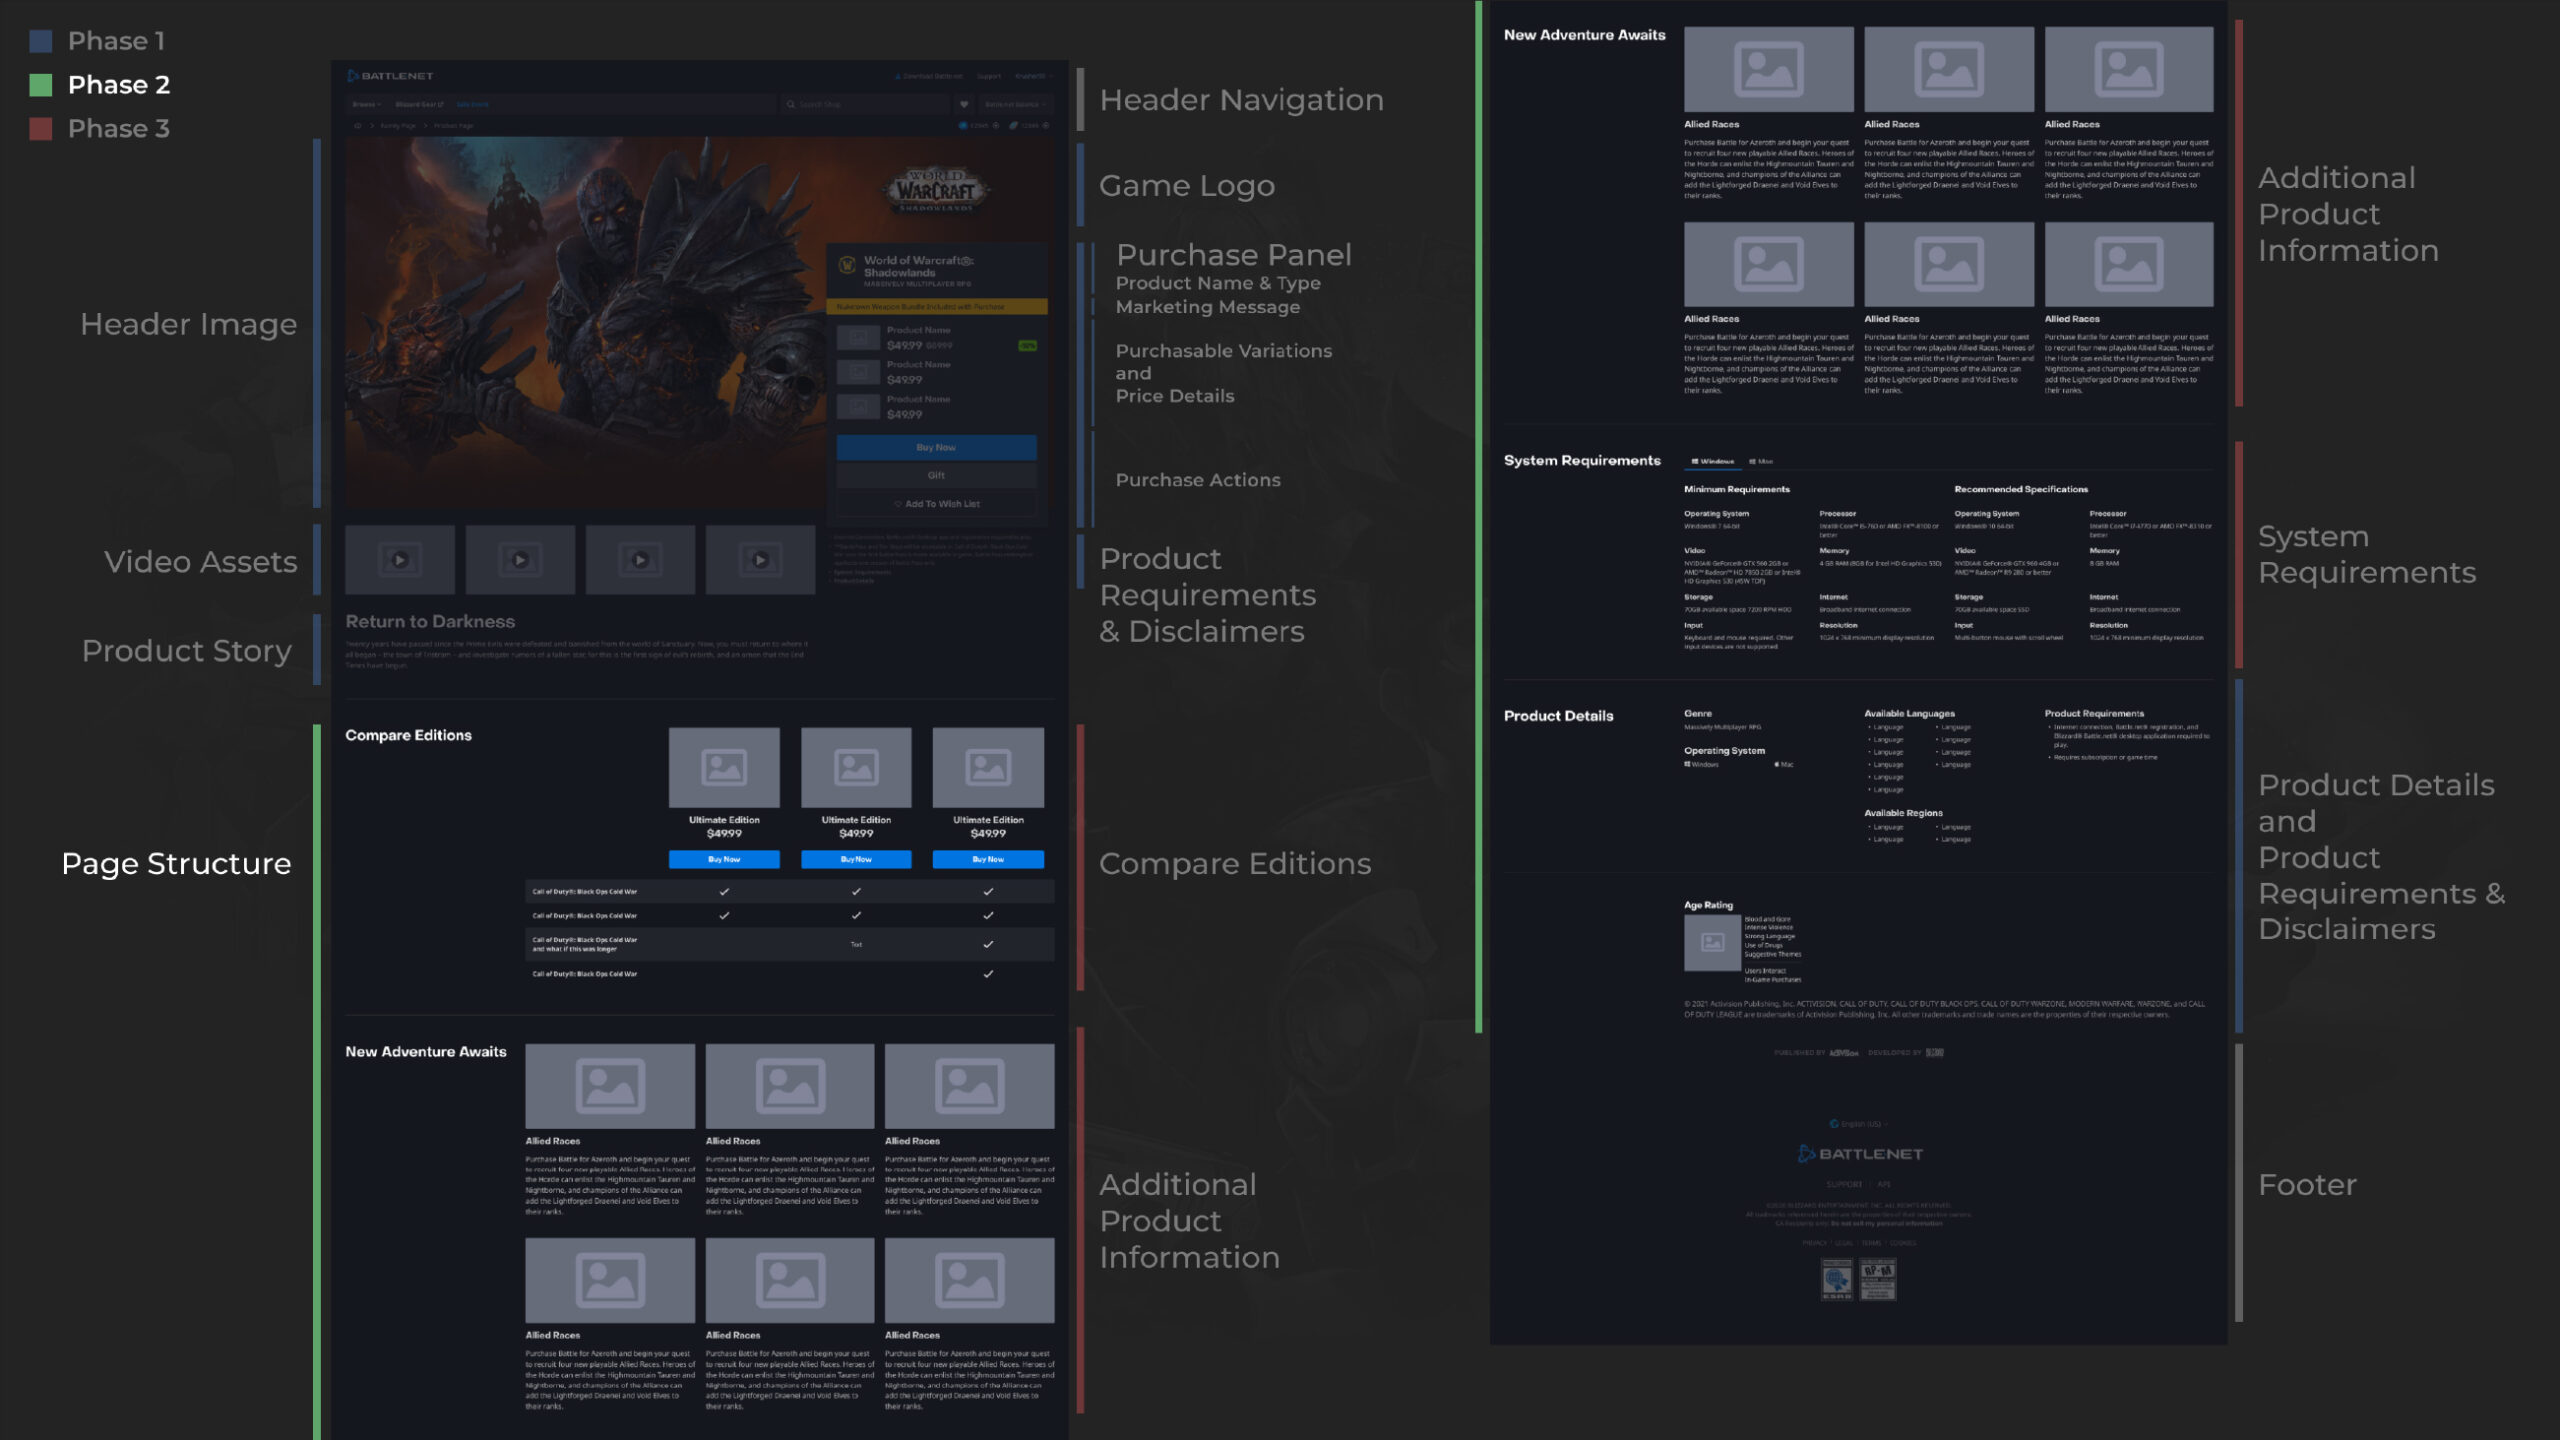The height and width of the screenshot is (1440, 2560).
Task: Click inside the Search Shop field
Action: pyautogui.click(x=866, y=104)
